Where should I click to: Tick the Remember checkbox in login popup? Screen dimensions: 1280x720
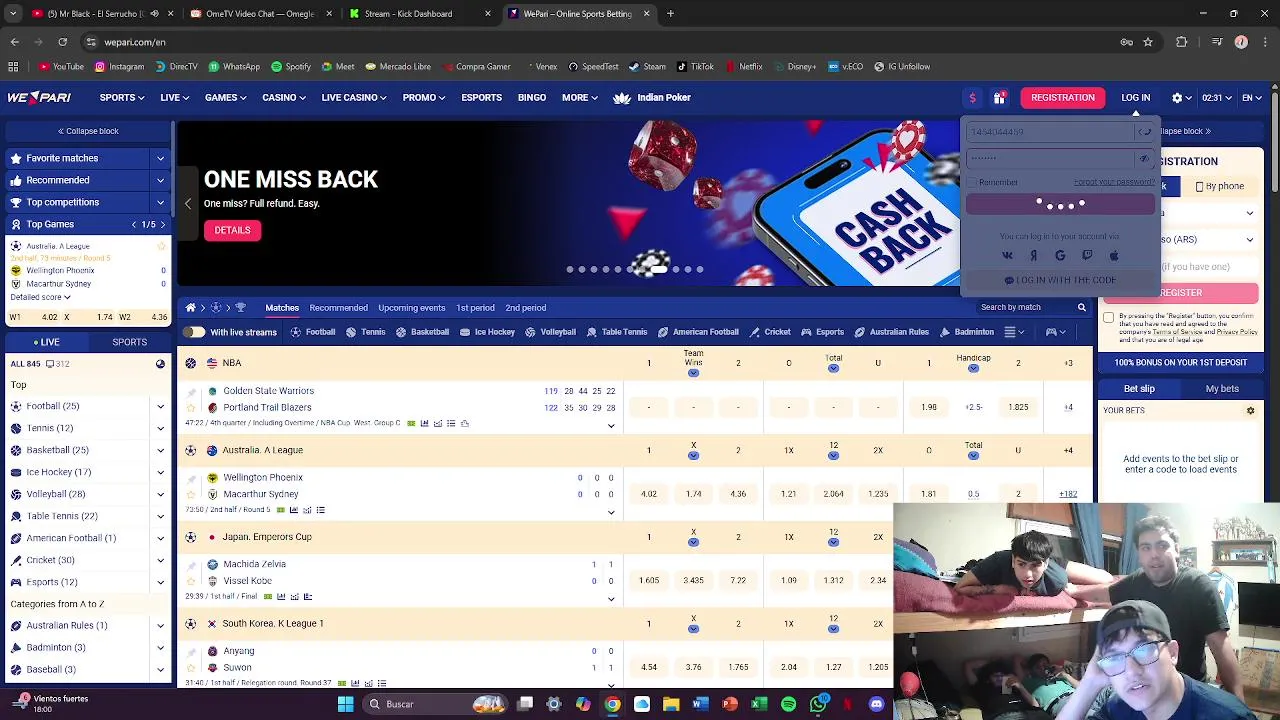(971, 183)
